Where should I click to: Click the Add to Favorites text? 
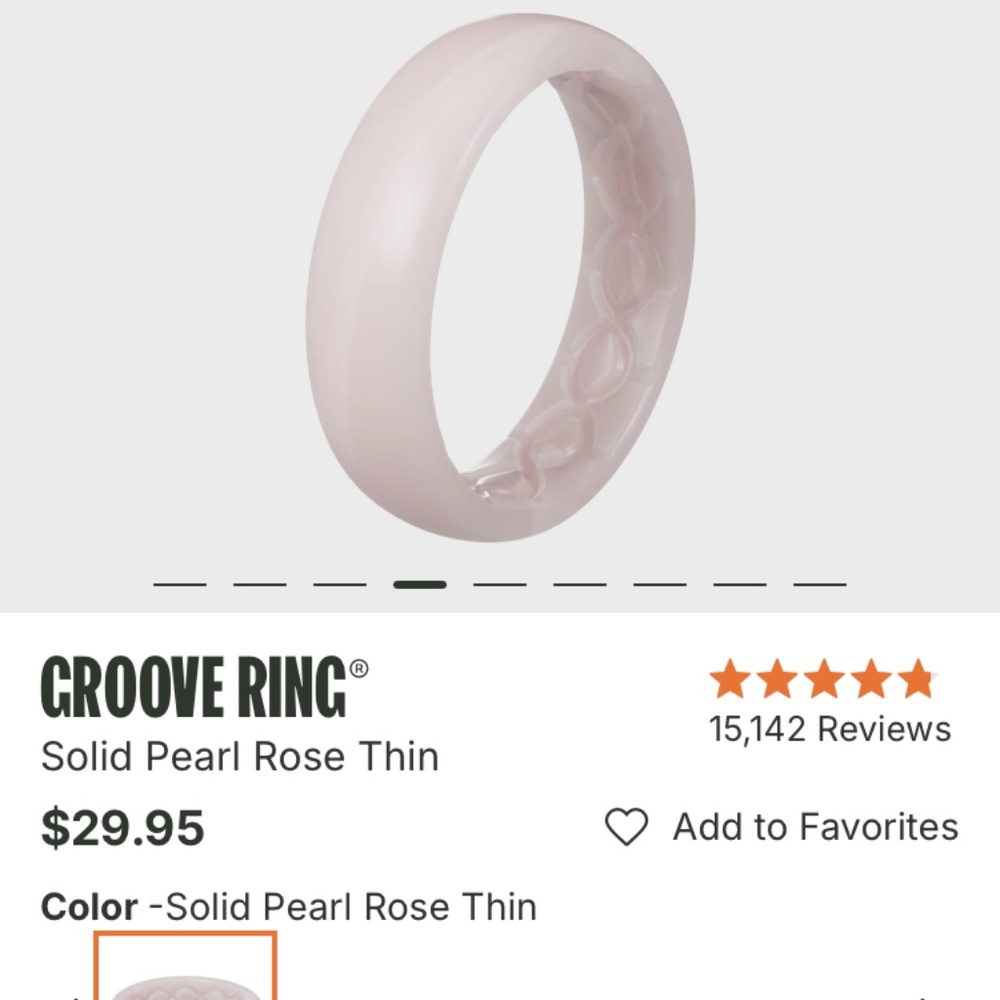coord(815,827)
